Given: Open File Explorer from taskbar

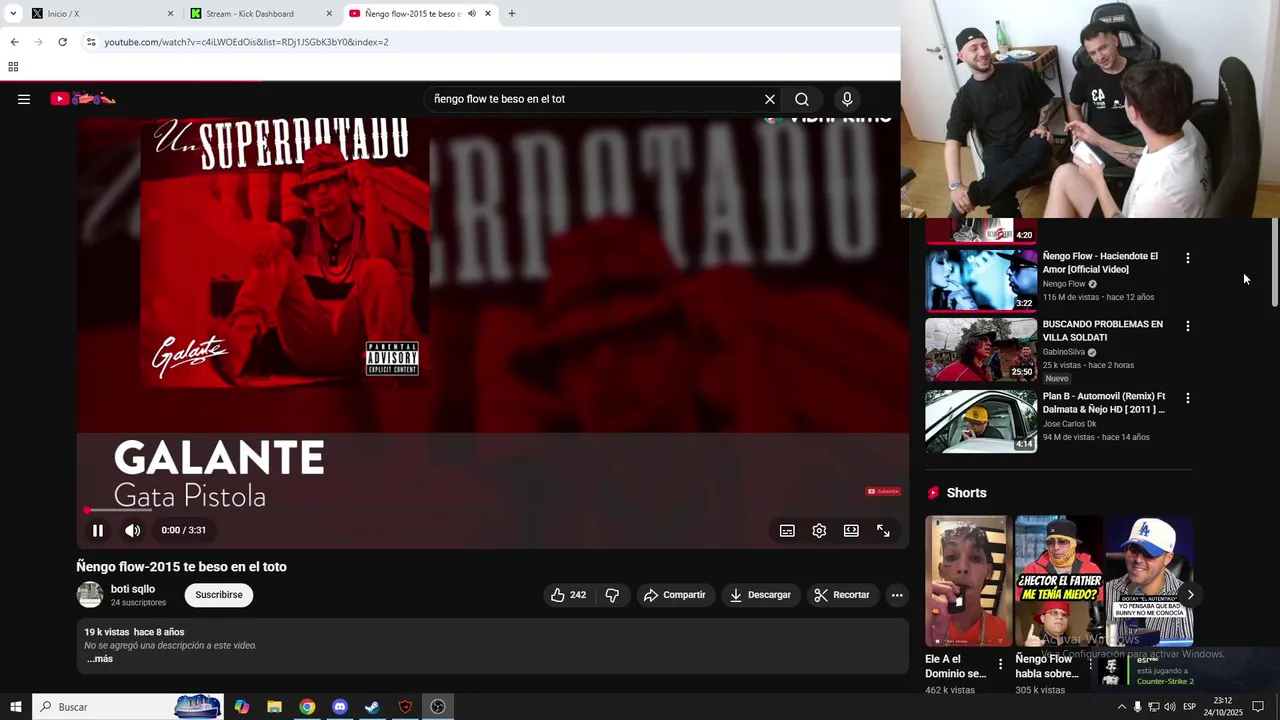Looking at the screenshot, I should [x=274, y=707].
